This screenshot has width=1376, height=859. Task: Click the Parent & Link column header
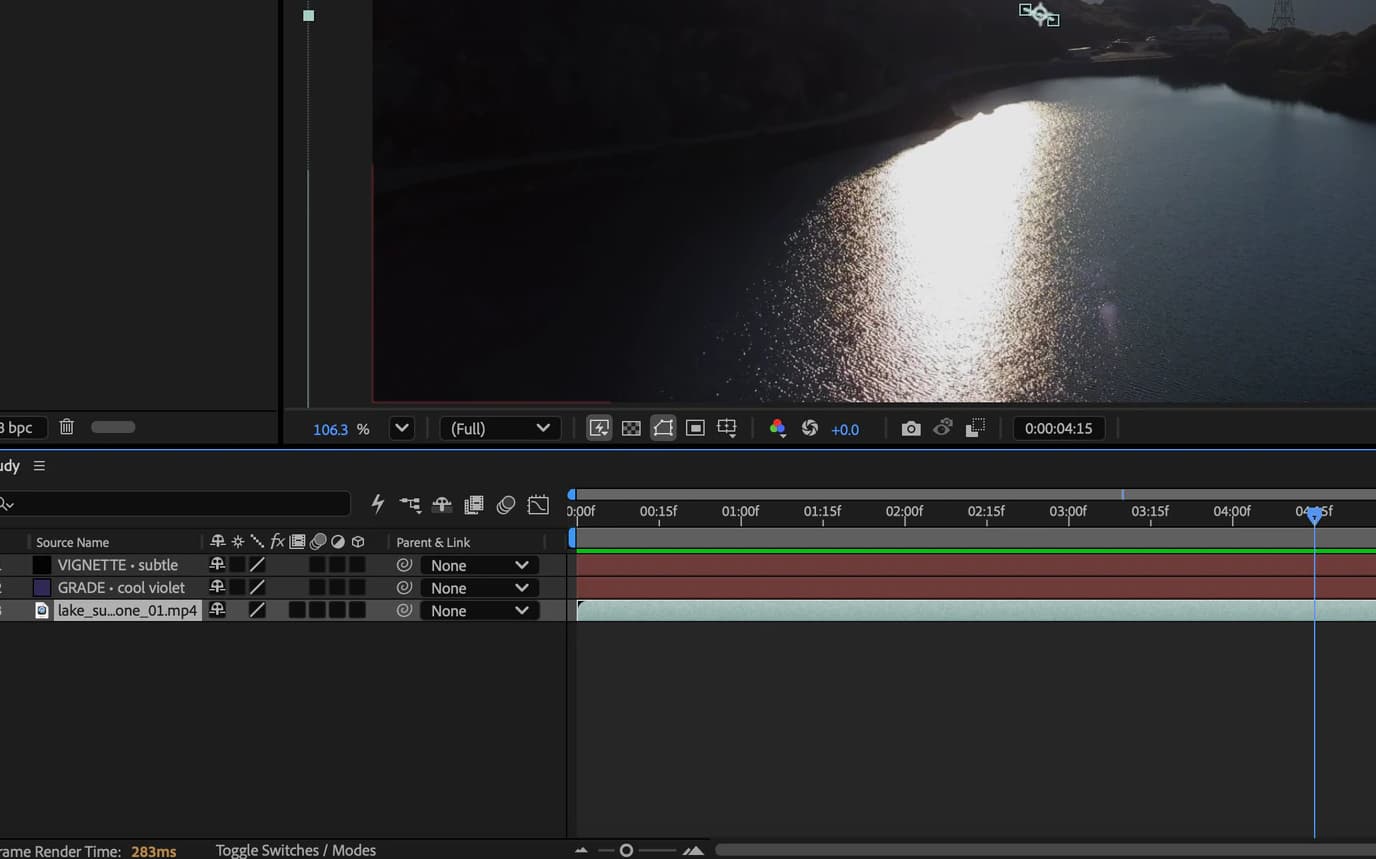pyautogui.click(x=433, y=542)
